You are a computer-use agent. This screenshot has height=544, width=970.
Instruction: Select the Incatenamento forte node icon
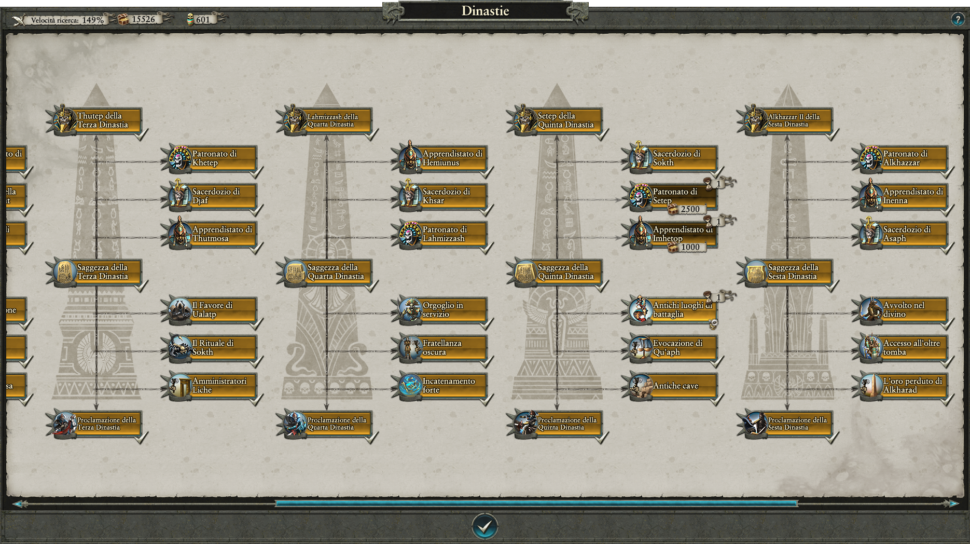coord(410,386)
